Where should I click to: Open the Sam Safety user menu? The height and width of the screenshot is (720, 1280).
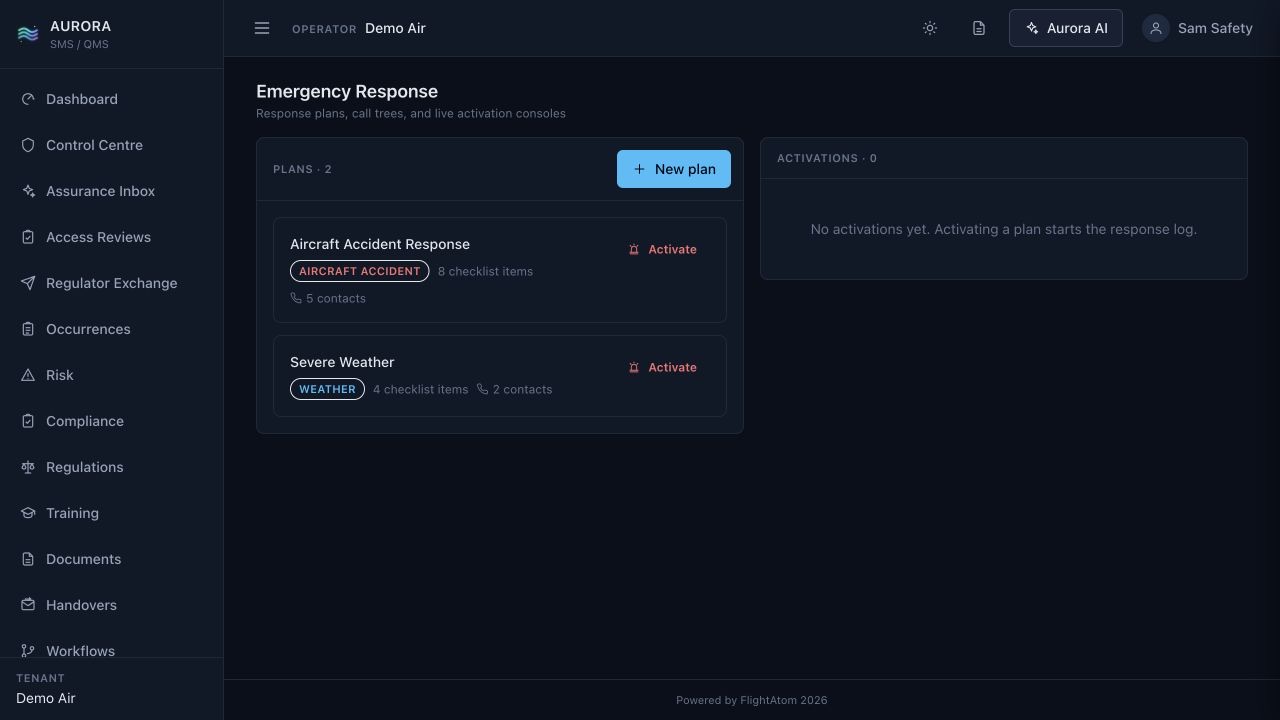(x=1197, y=28)
